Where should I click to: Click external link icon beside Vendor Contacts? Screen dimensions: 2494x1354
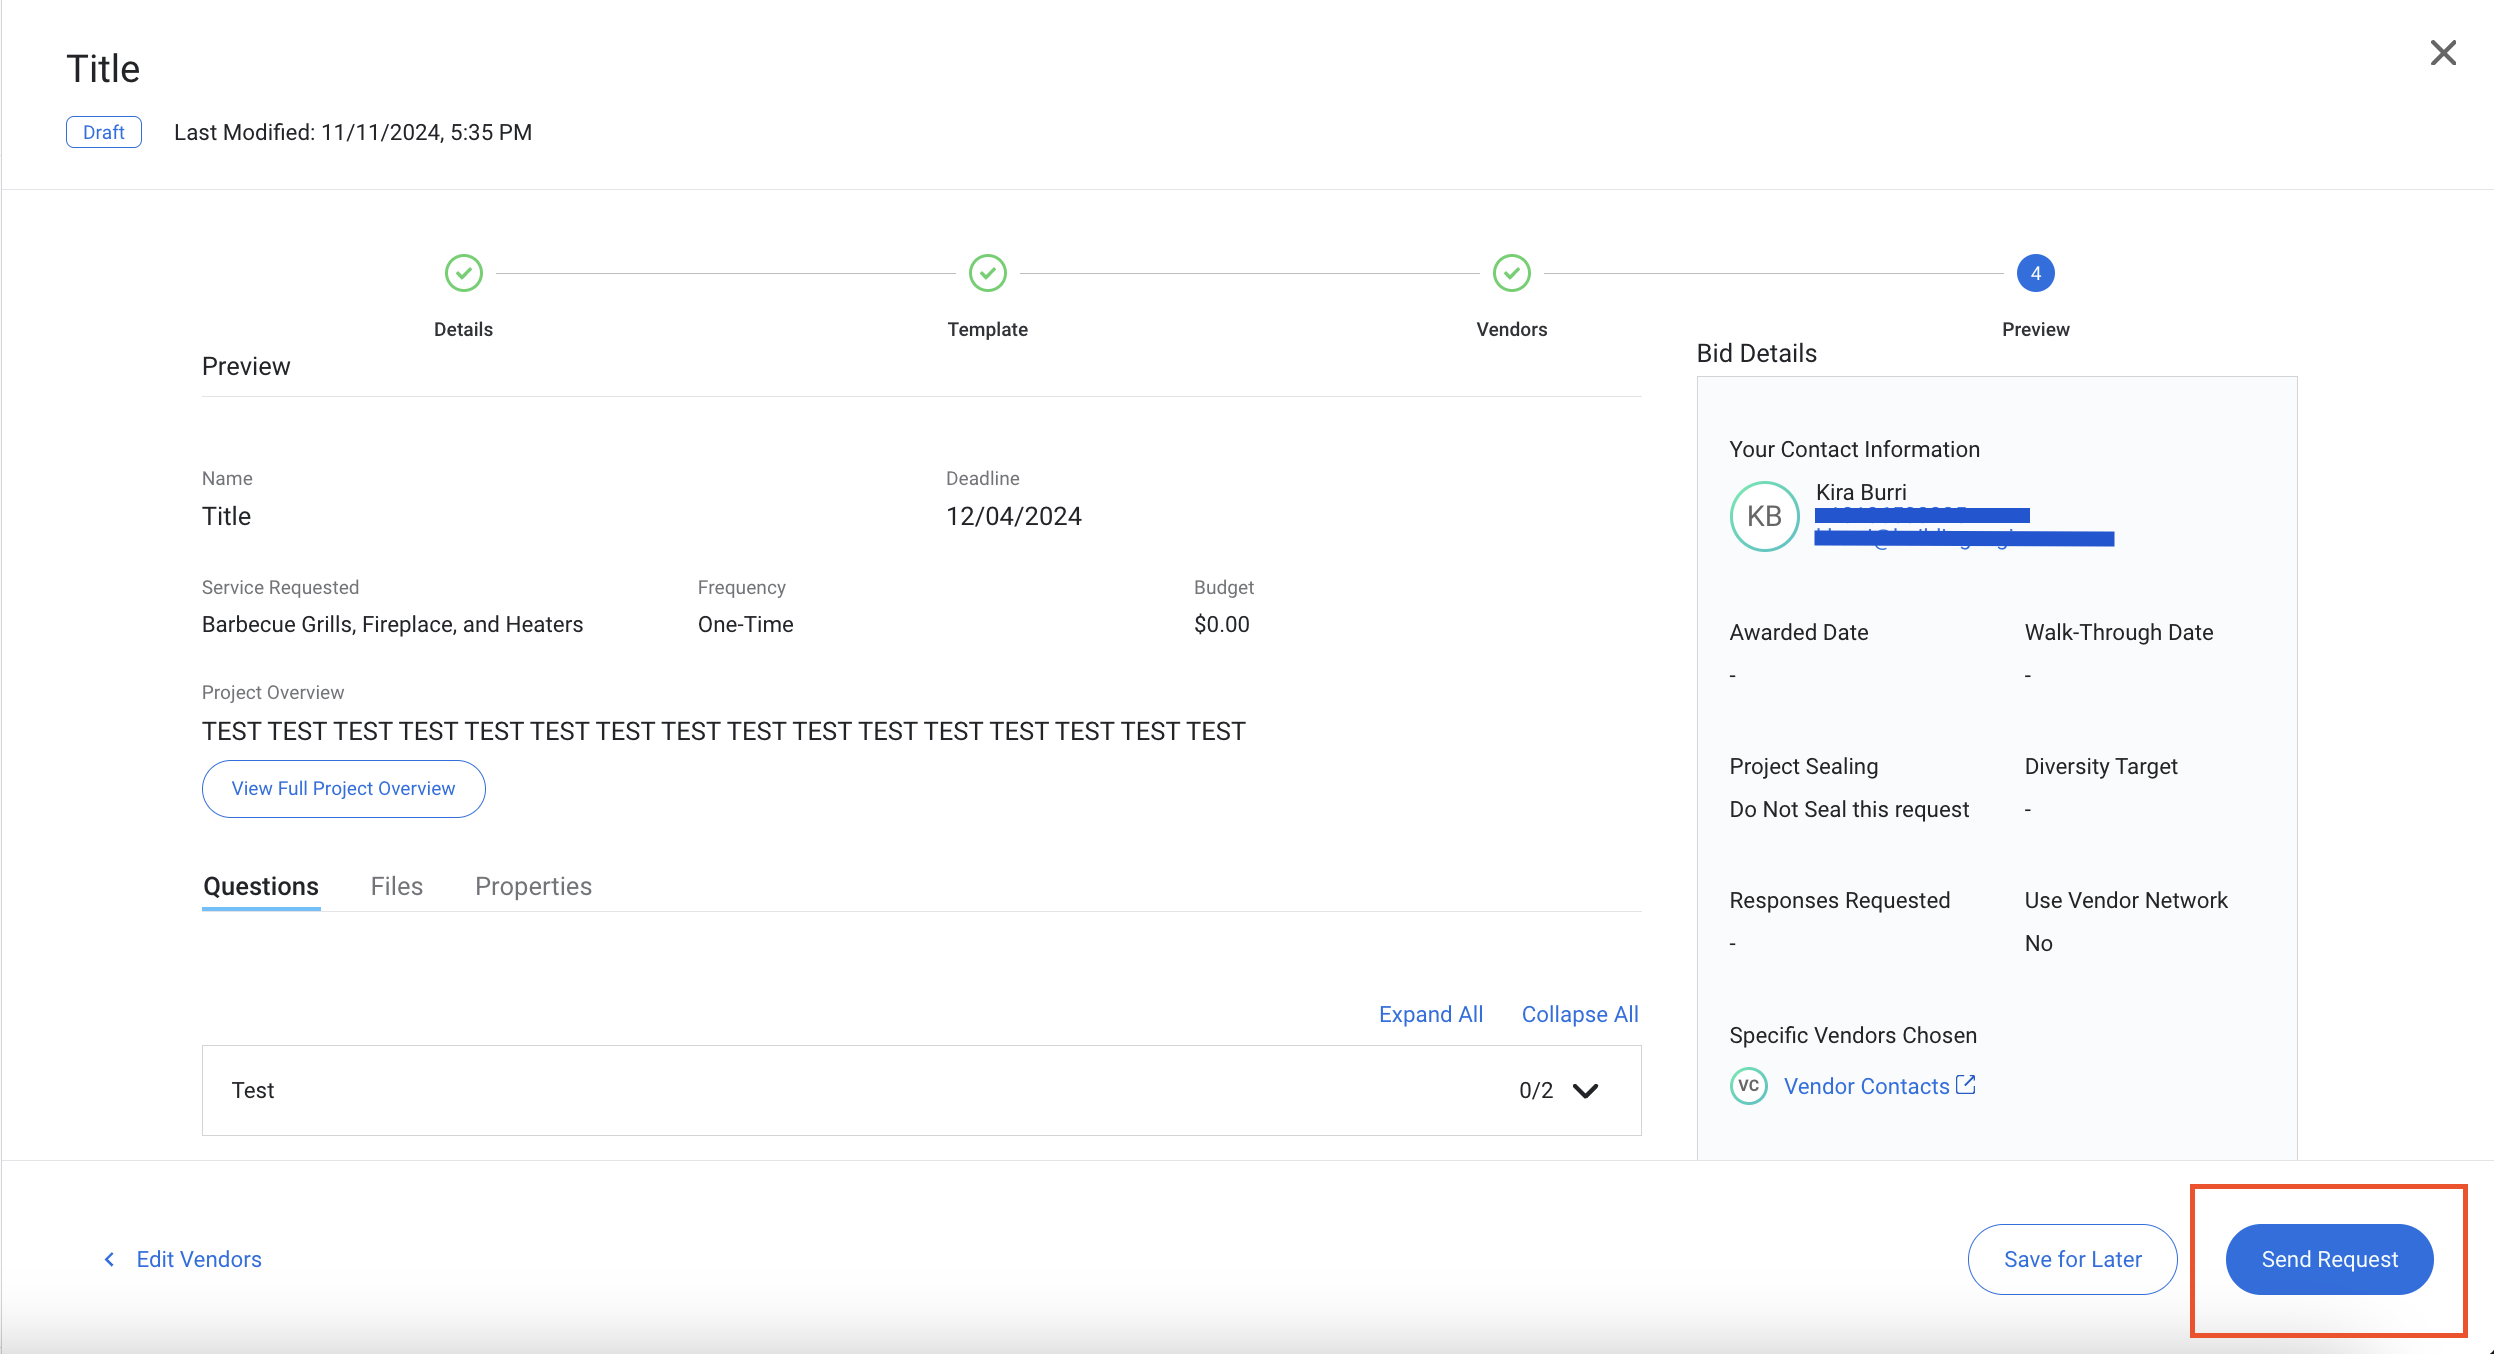point(1966,1085)
